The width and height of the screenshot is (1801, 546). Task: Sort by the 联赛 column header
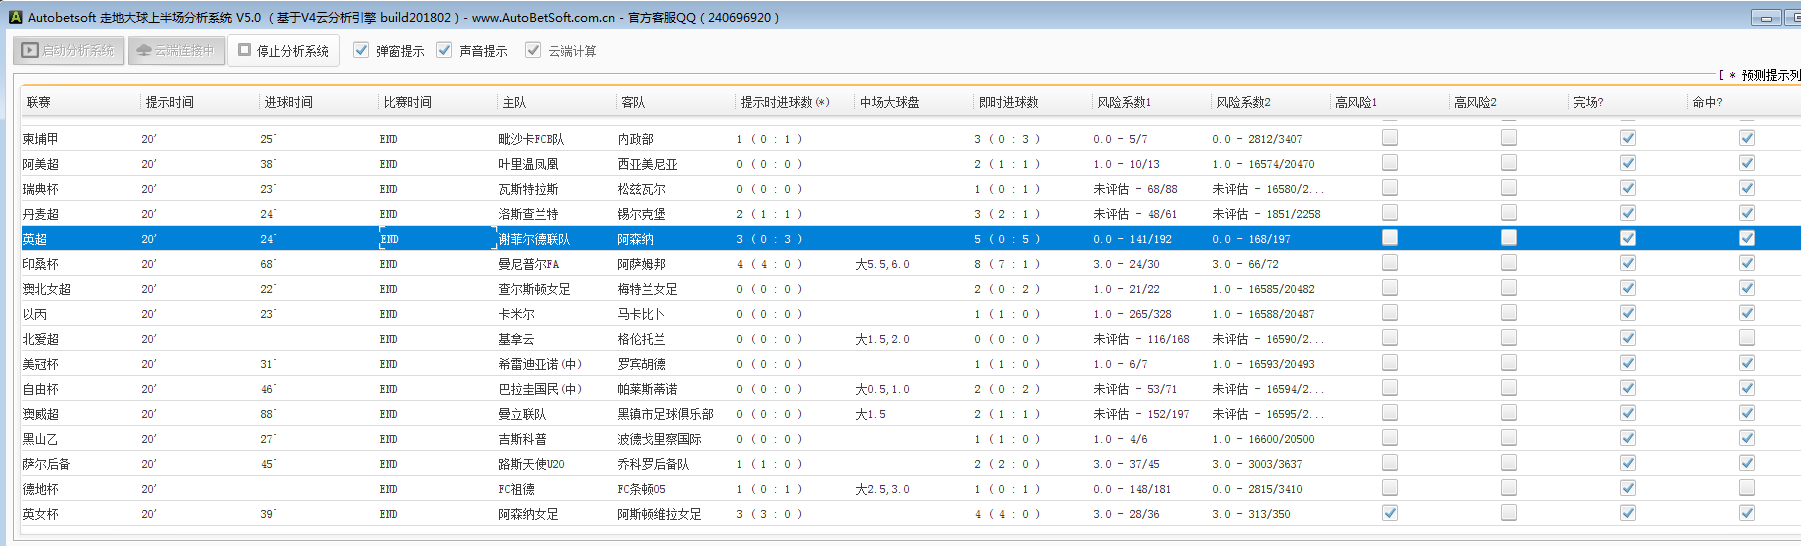[x=39, y=102]
